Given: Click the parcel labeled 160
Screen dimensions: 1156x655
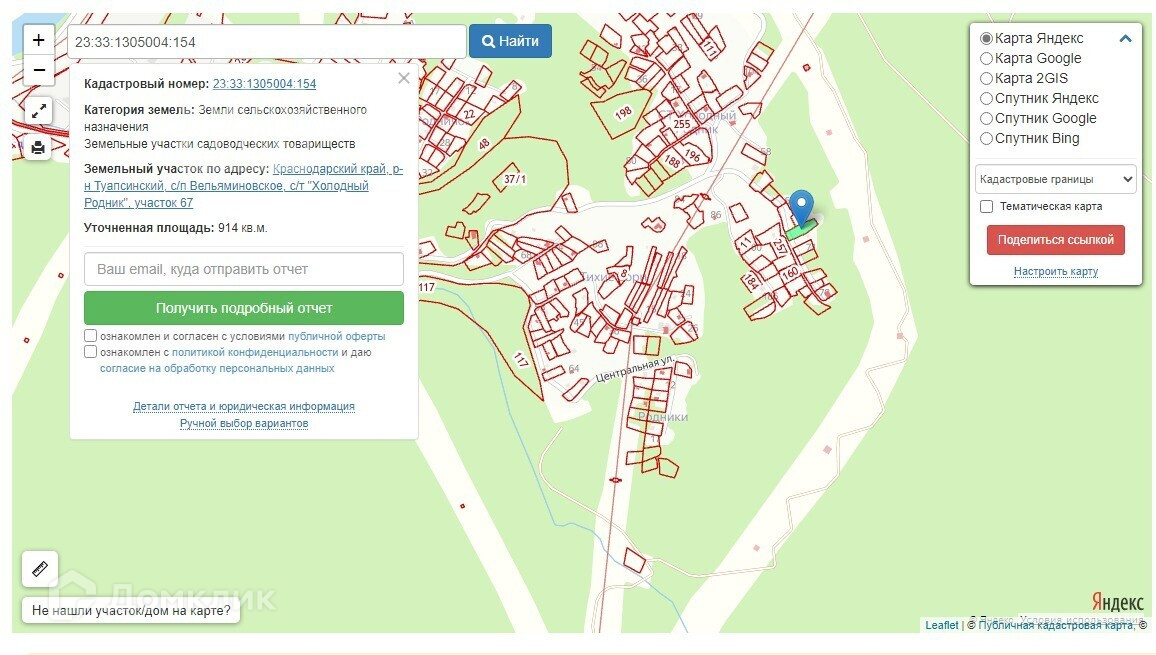Looking at the screenshot, I should coord(790,273).
